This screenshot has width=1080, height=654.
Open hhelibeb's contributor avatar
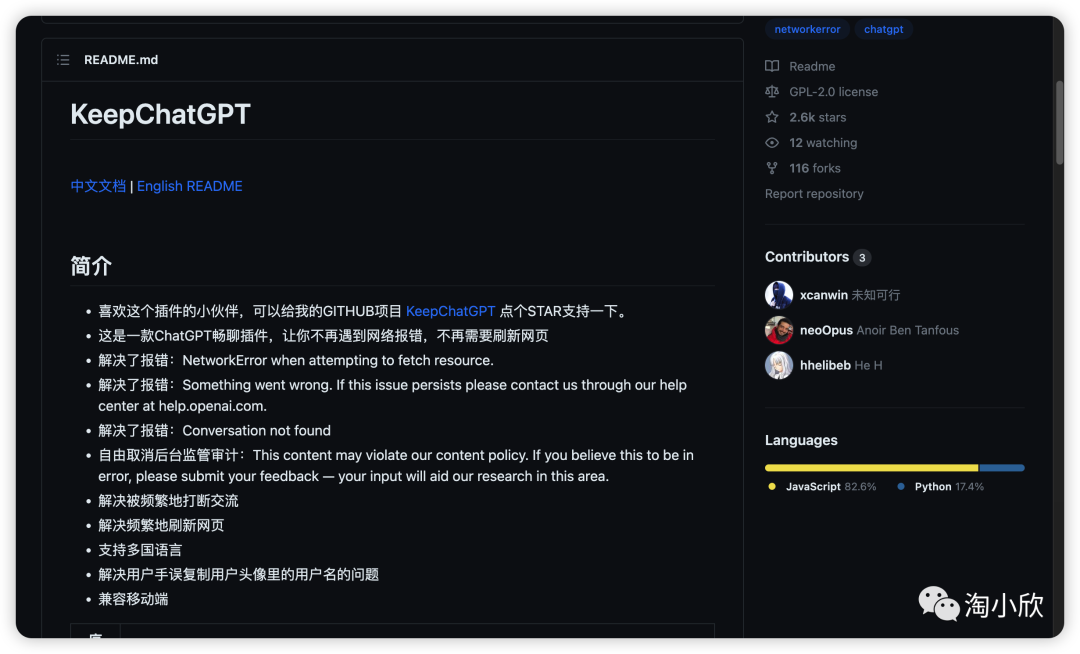pos(779,366)
